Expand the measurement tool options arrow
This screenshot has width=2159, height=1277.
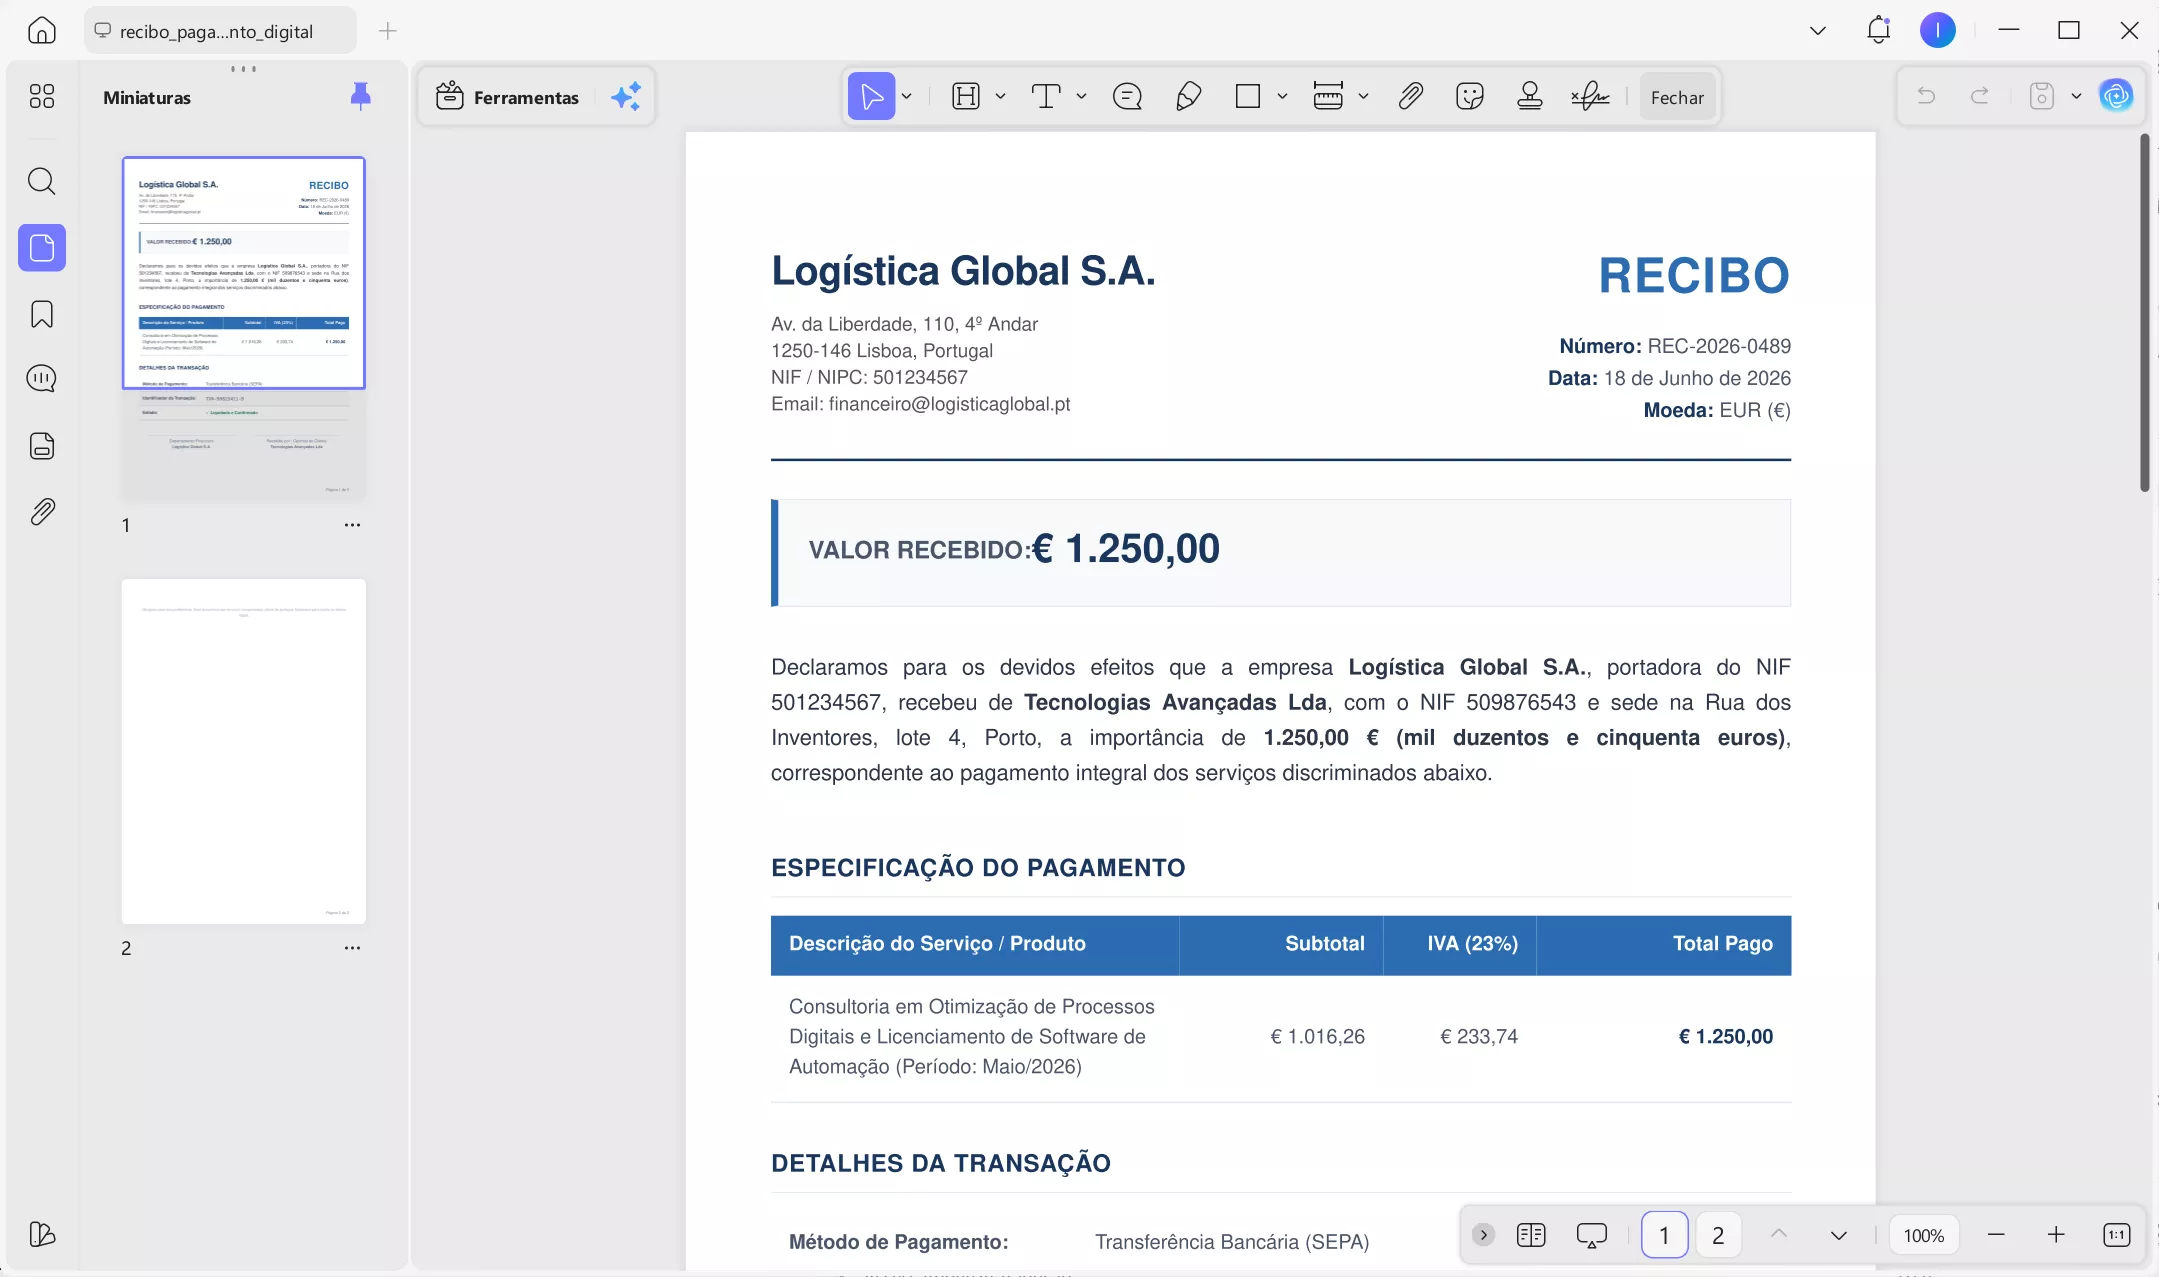(1363, 96)
